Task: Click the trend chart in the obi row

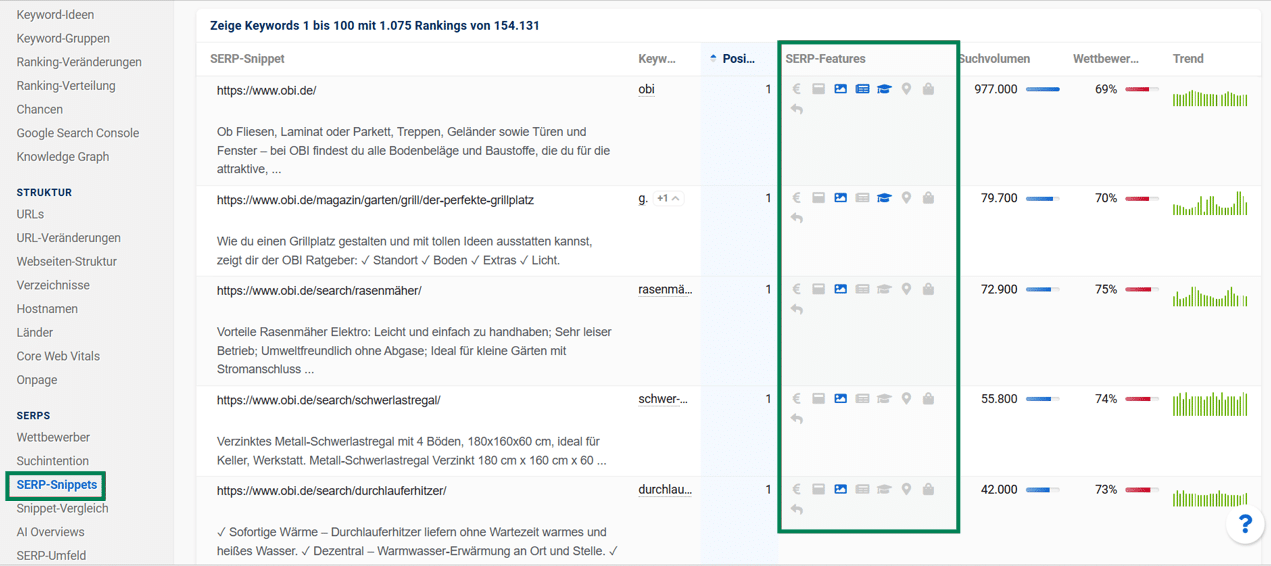Action: (1210, 98)
